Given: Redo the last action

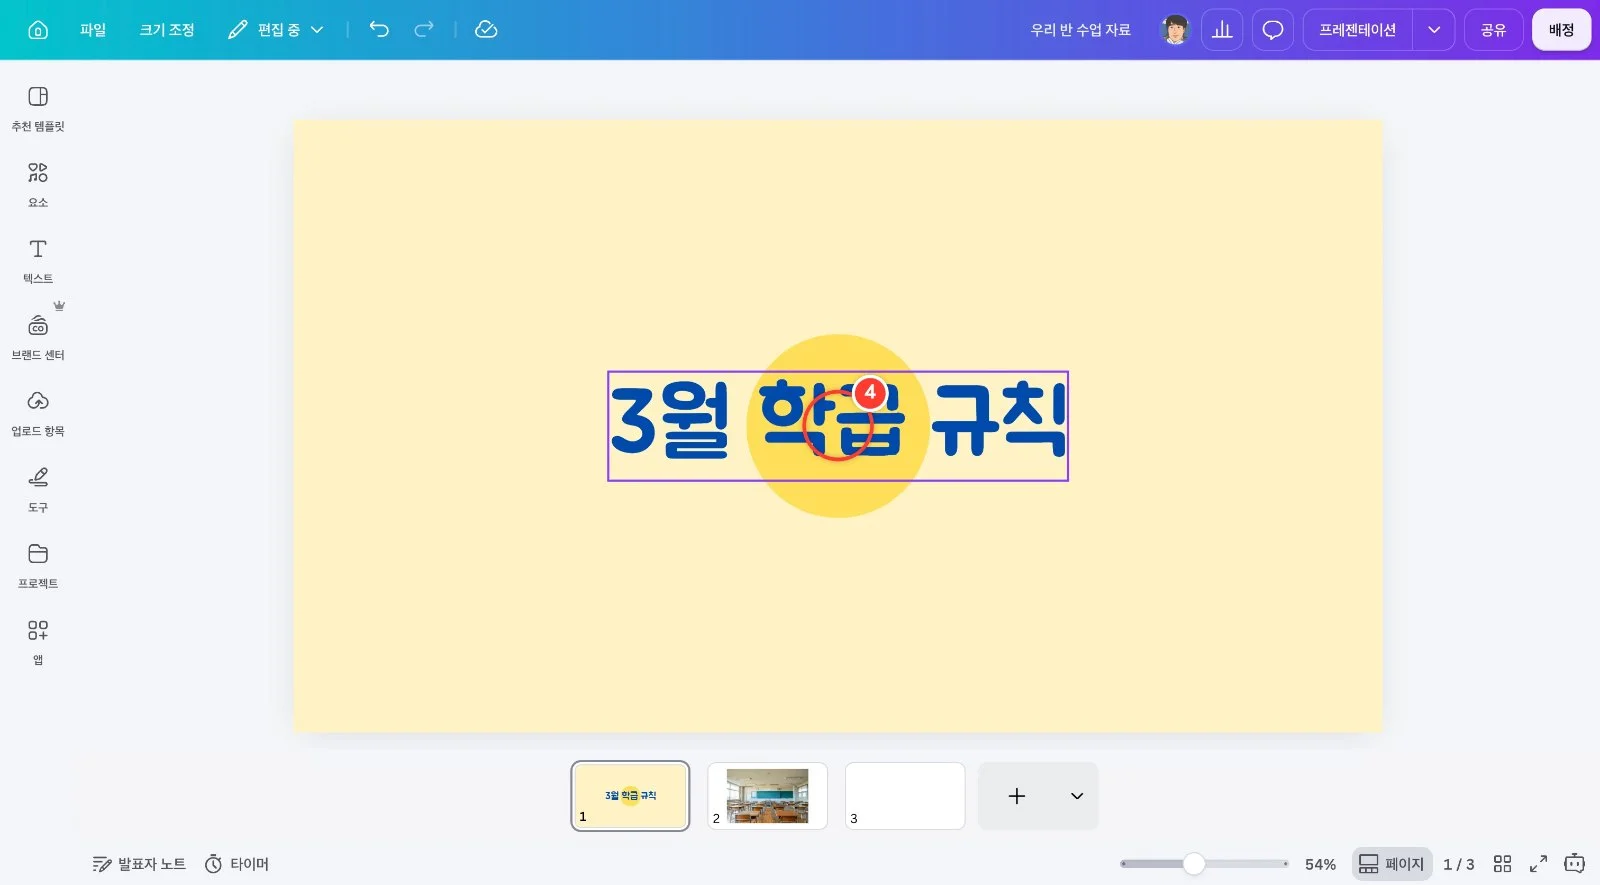Looking at the screenshot, I should [424, 30].
